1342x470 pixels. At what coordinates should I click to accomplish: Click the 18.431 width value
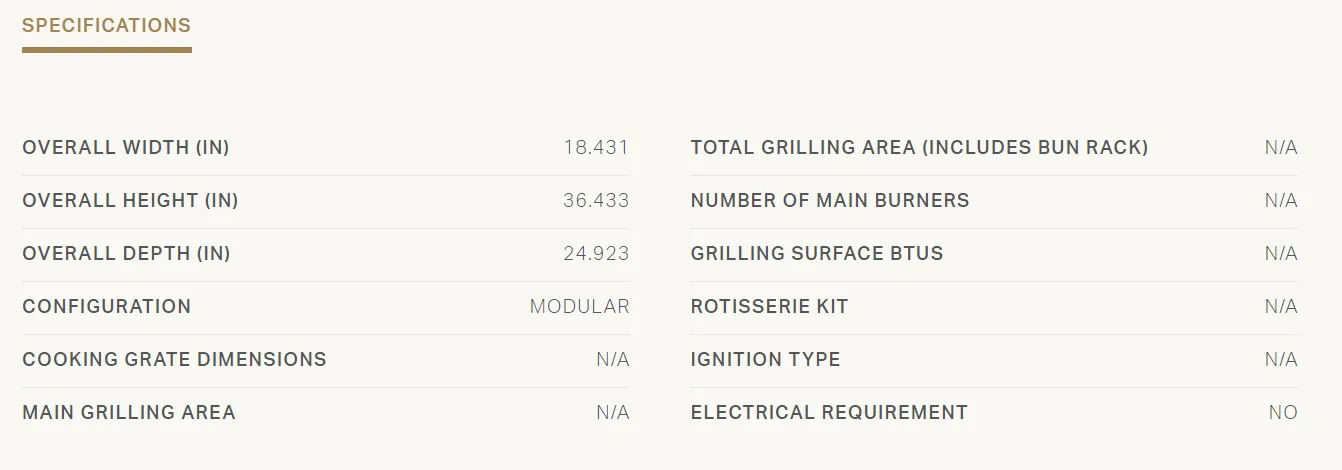click(596, 148)
